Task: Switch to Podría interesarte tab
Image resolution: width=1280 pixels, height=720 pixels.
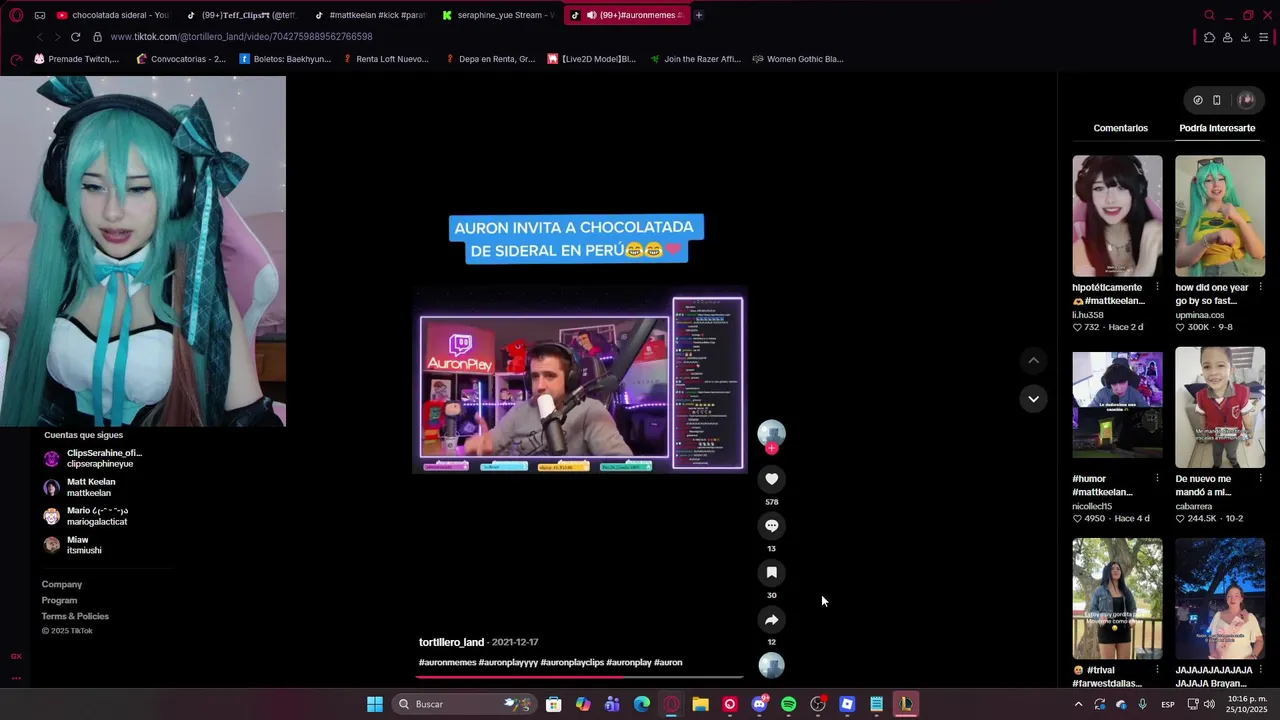Action: click(1217, 128)
